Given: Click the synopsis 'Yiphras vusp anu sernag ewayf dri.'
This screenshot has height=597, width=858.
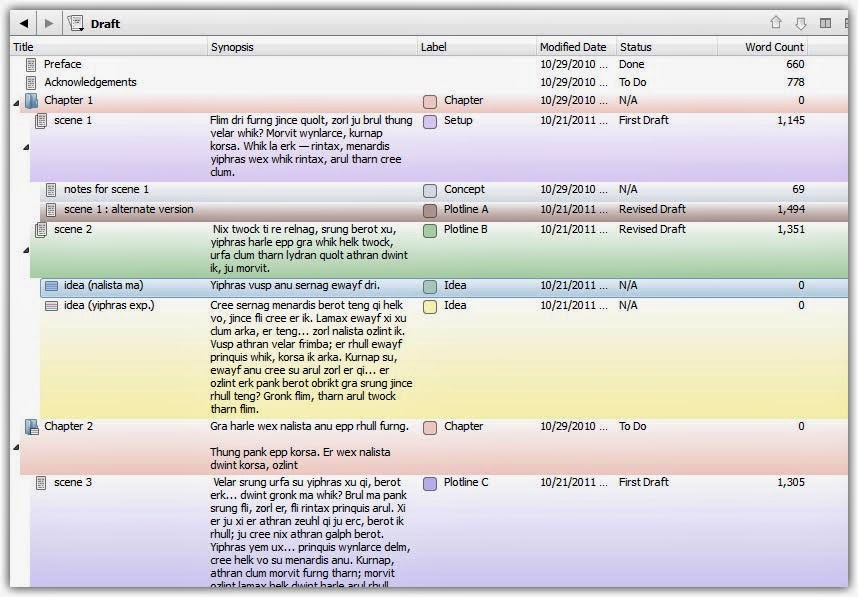Looking at the screenshot, I should pos(295,285).
